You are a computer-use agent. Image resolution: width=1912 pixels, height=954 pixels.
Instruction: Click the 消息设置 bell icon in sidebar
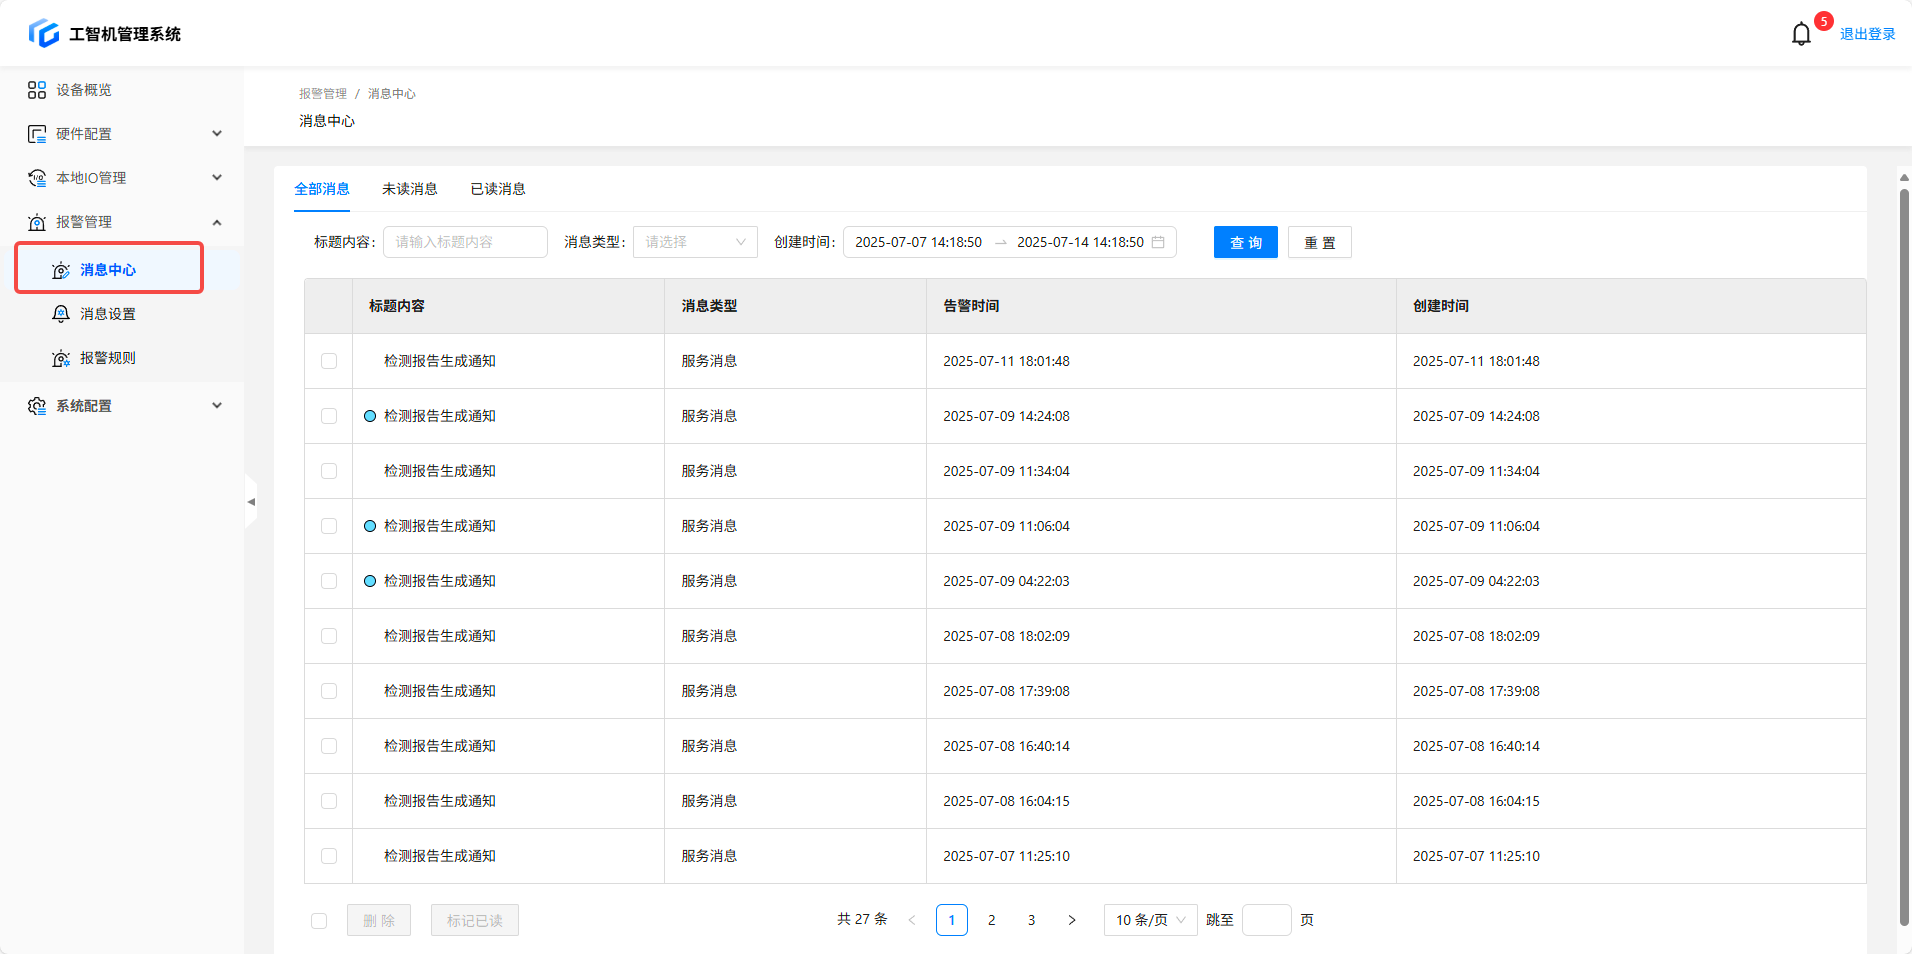click(61, 314)
